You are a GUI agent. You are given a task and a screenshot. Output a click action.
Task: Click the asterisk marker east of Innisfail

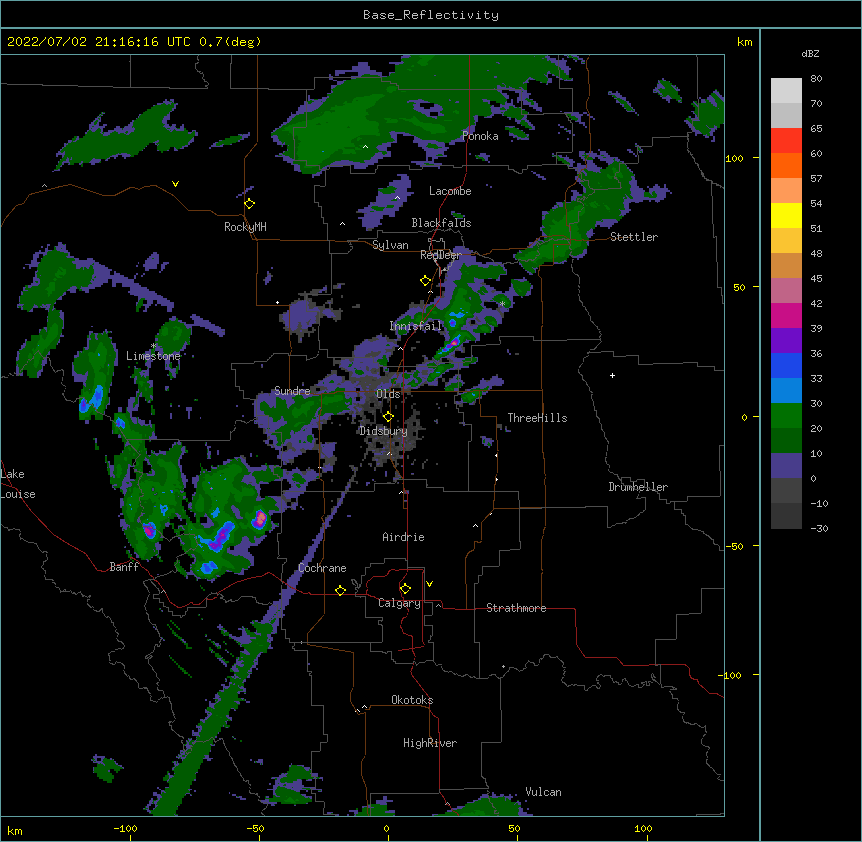[x=502, y=304]
